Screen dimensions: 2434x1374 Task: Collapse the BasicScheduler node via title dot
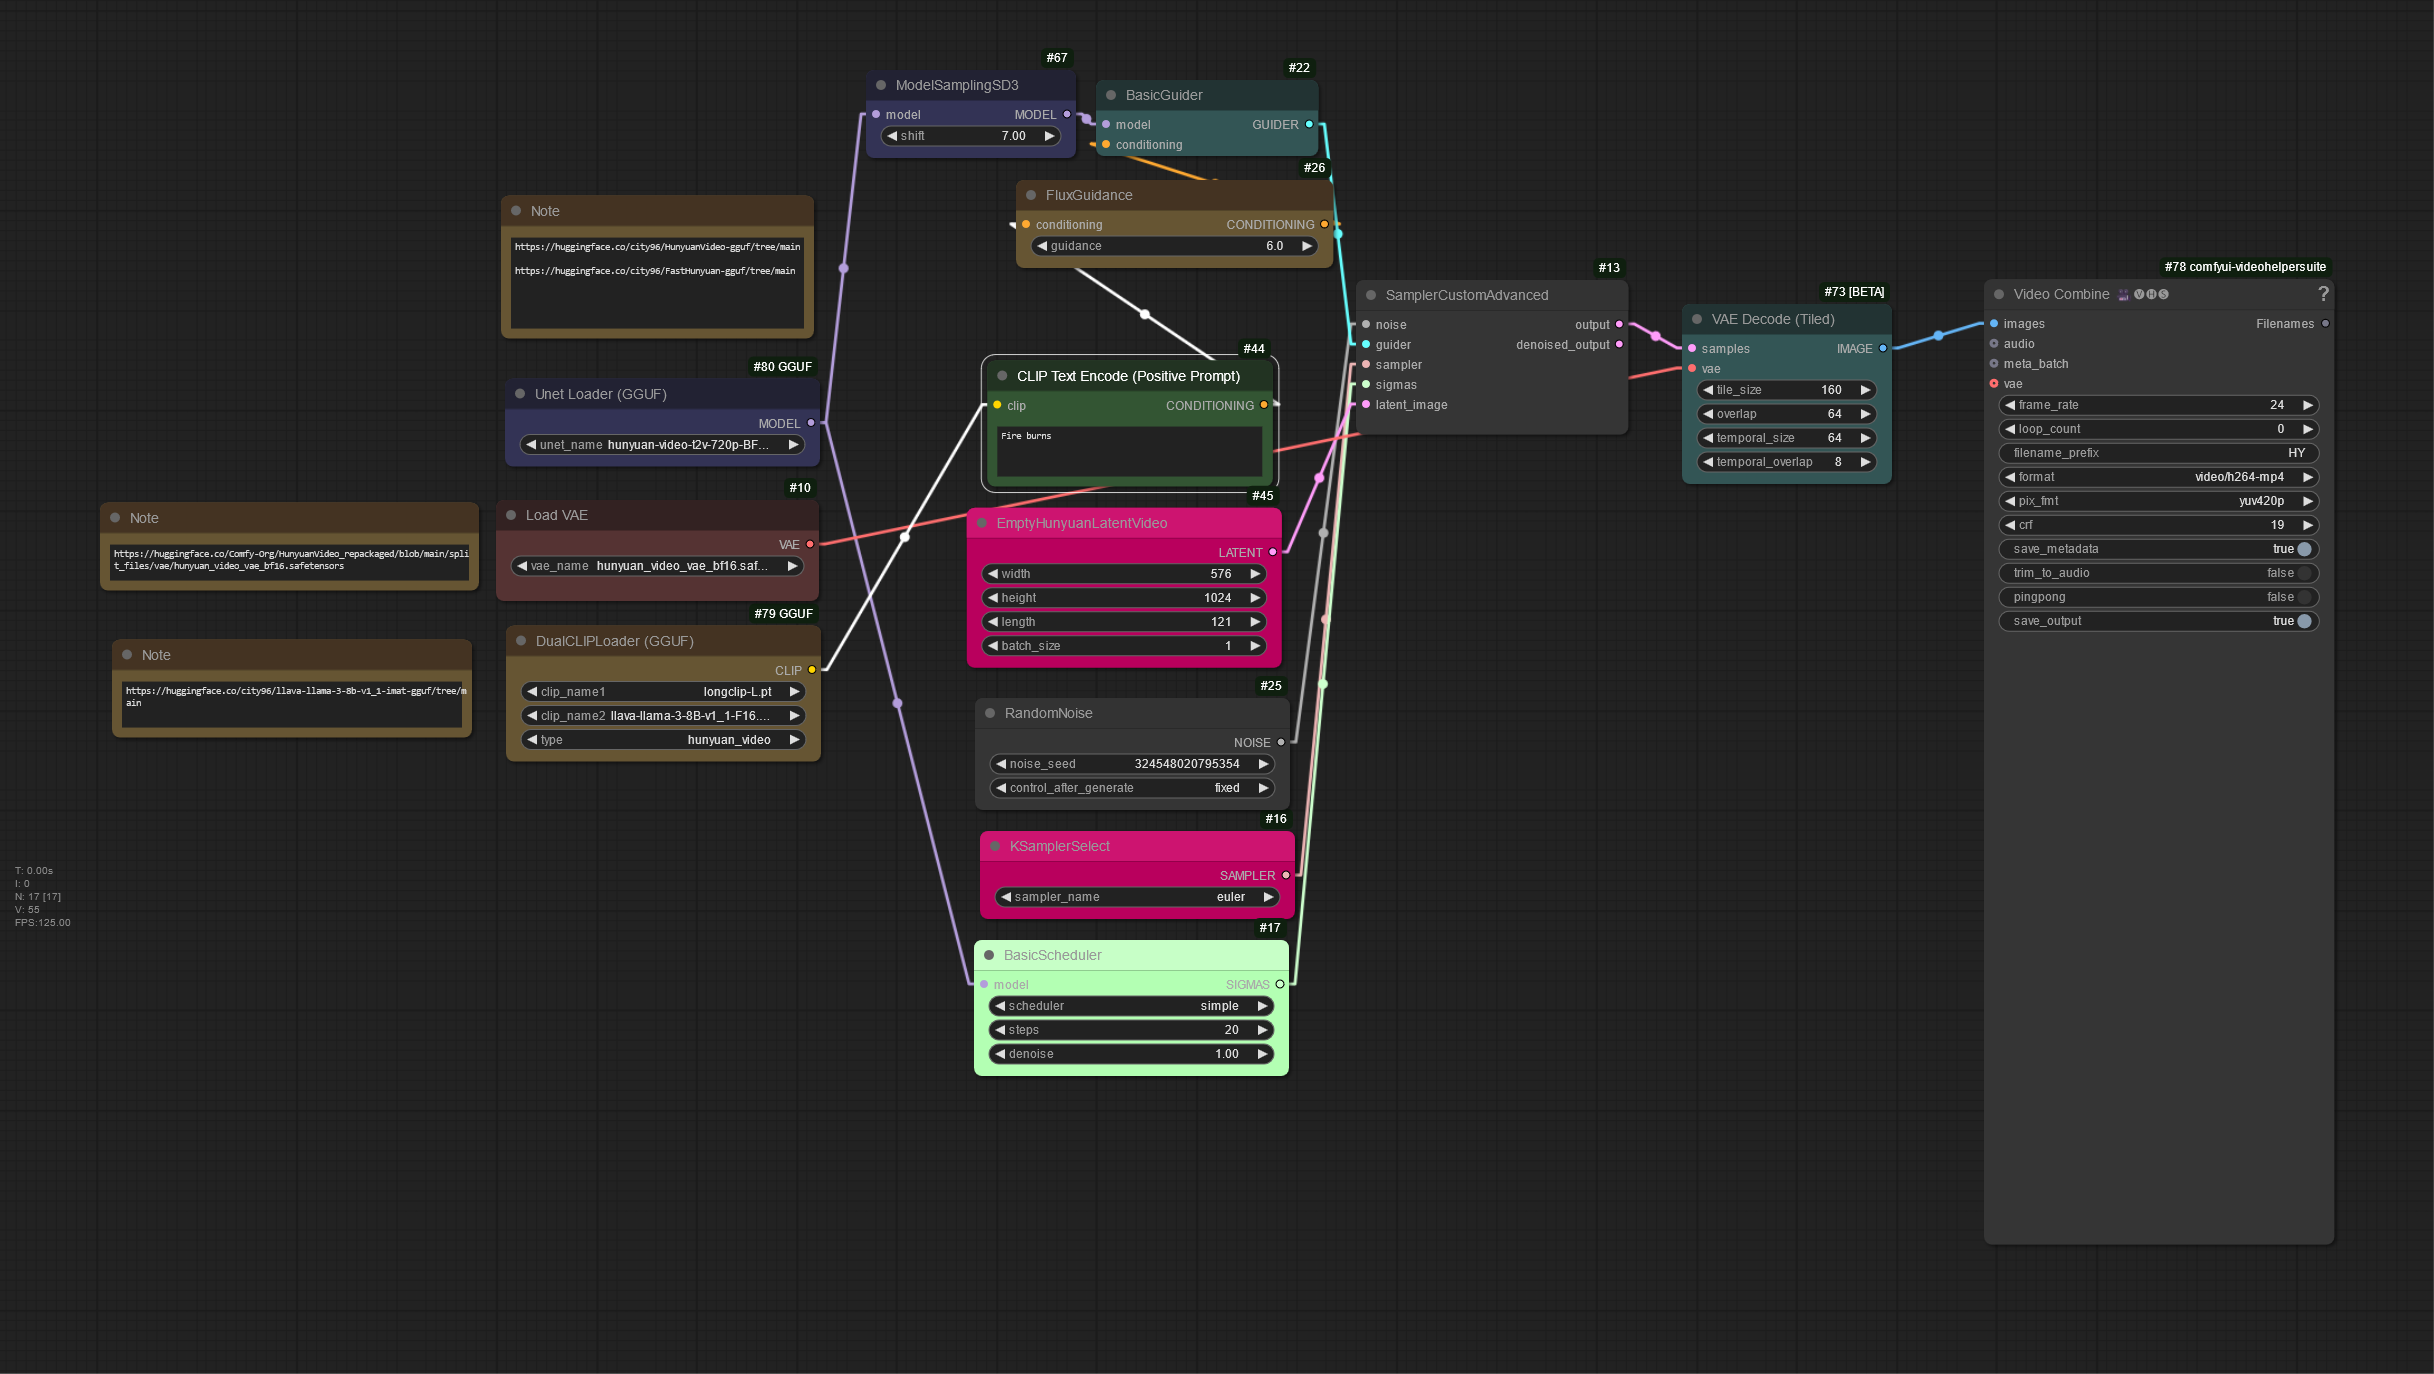[989, 955]
